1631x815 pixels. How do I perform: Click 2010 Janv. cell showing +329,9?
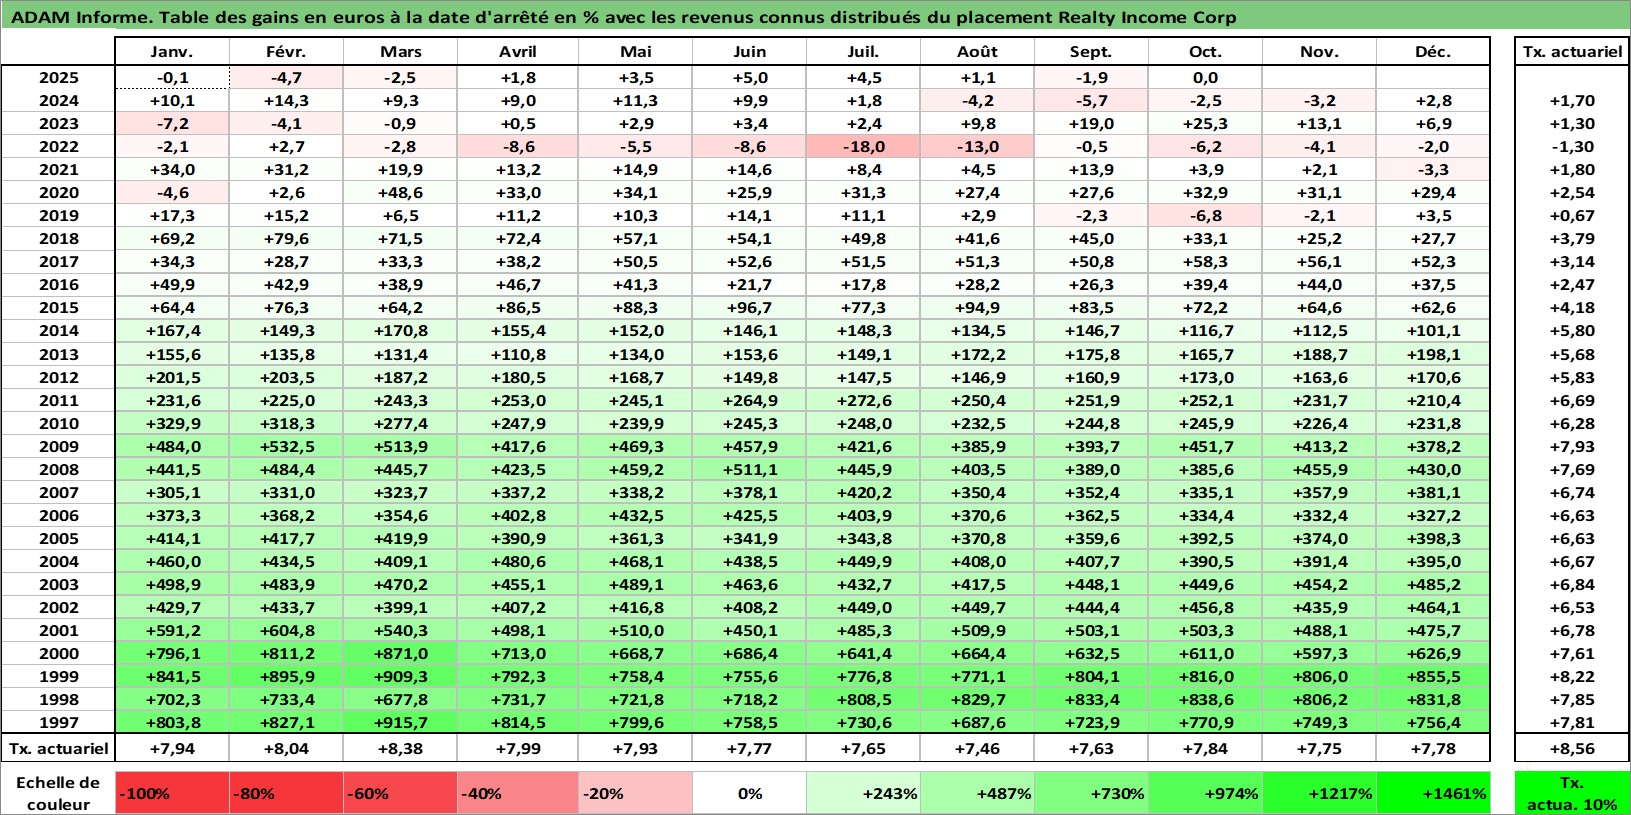tap(172, 423)
